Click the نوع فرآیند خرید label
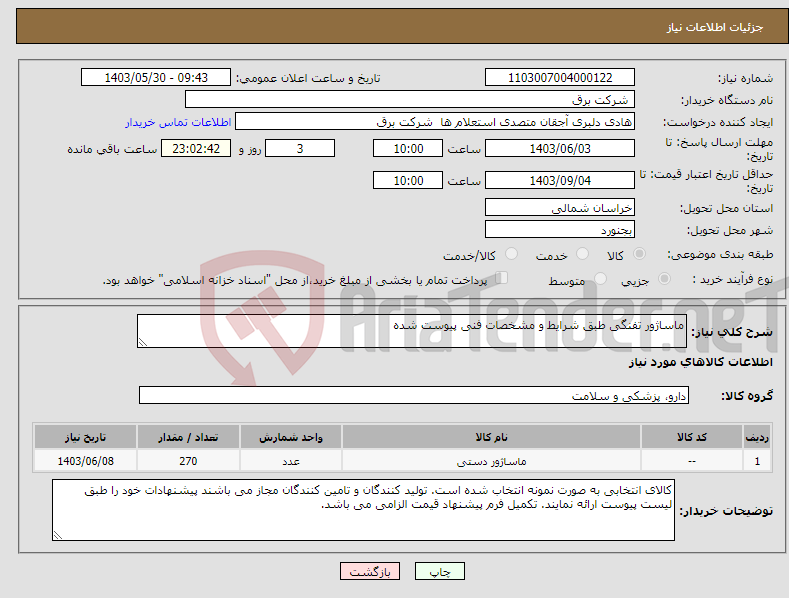This screenshot has width=789, height=598. coord(732,279)
